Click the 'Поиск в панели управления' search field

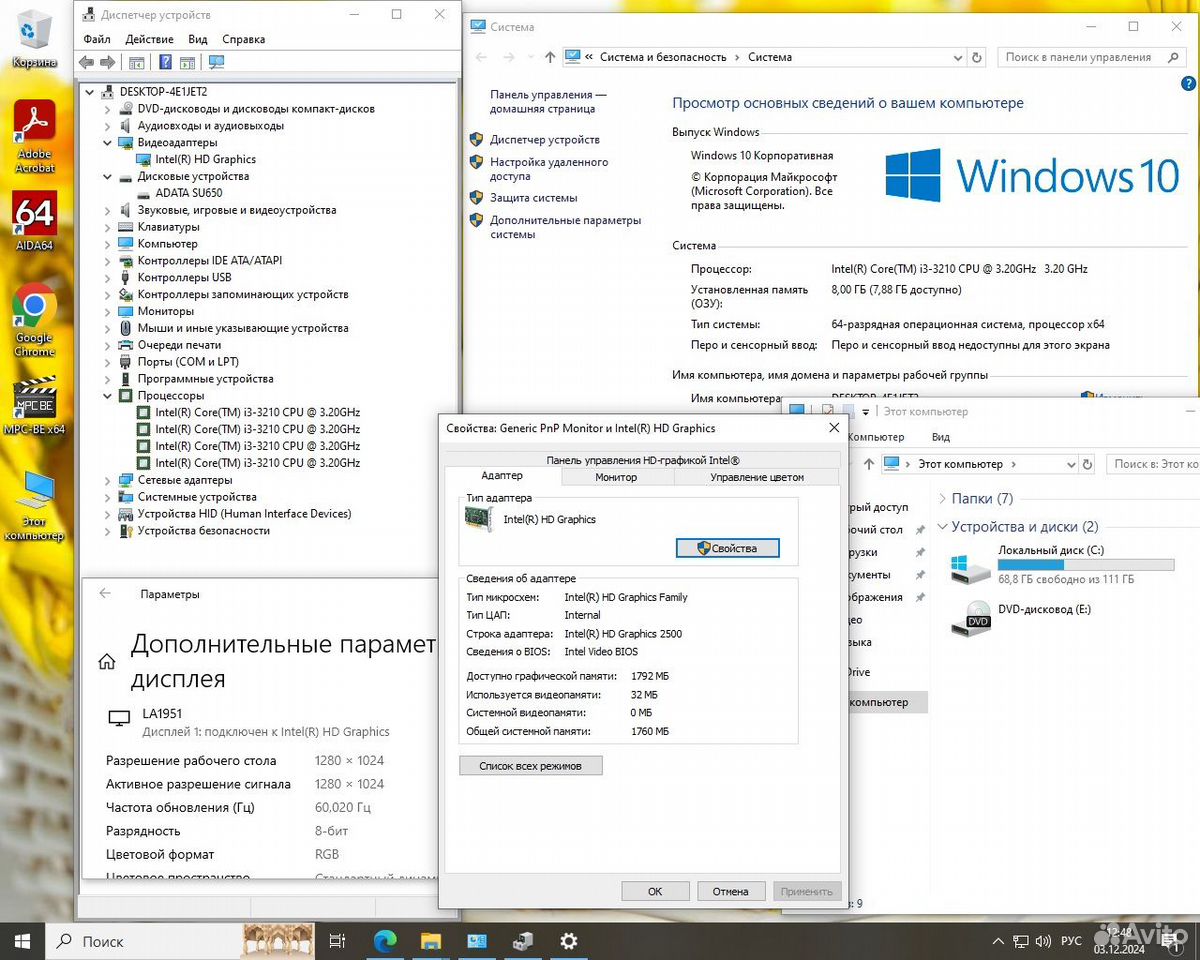pos(1090,57)
